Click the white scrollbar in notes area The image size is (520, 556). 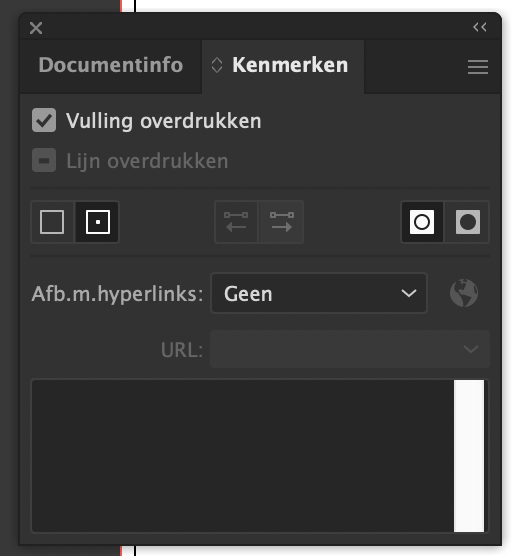click(x=469, y=456)
